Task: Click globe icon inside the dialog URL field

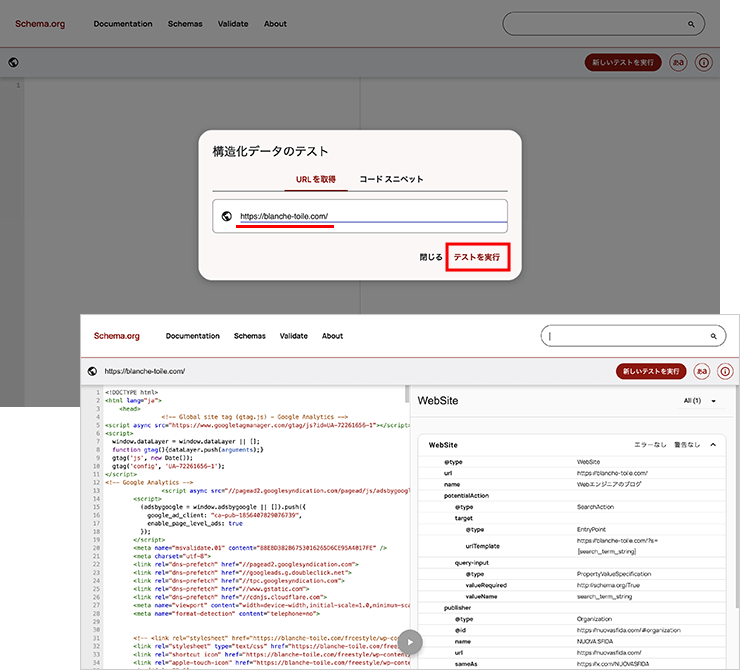Action: coord(227,216)
